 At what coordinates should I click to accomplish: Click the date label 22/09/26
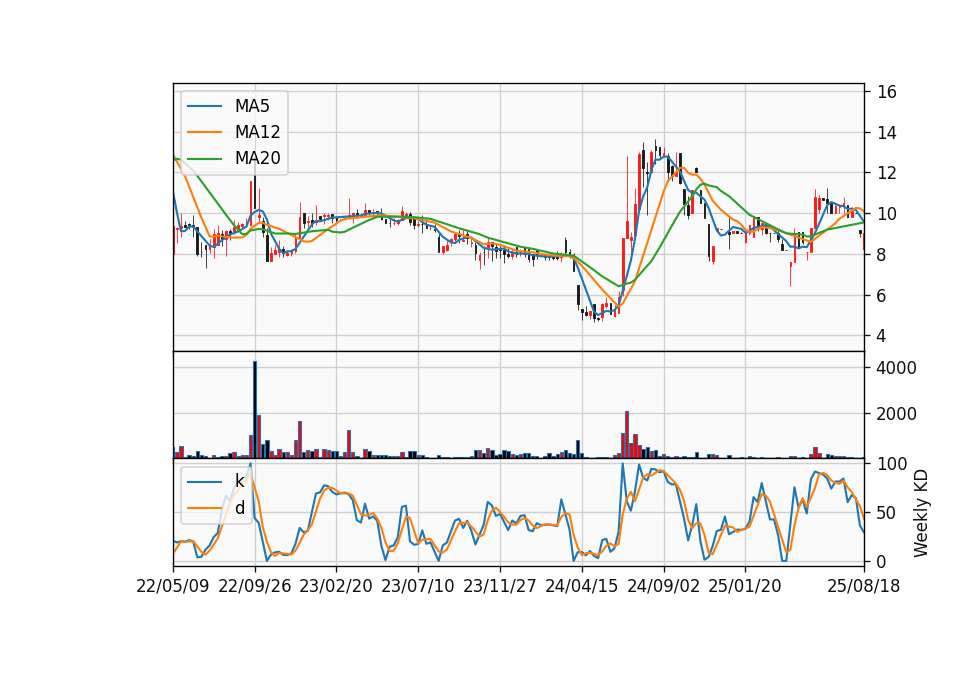tap(255, 586)
